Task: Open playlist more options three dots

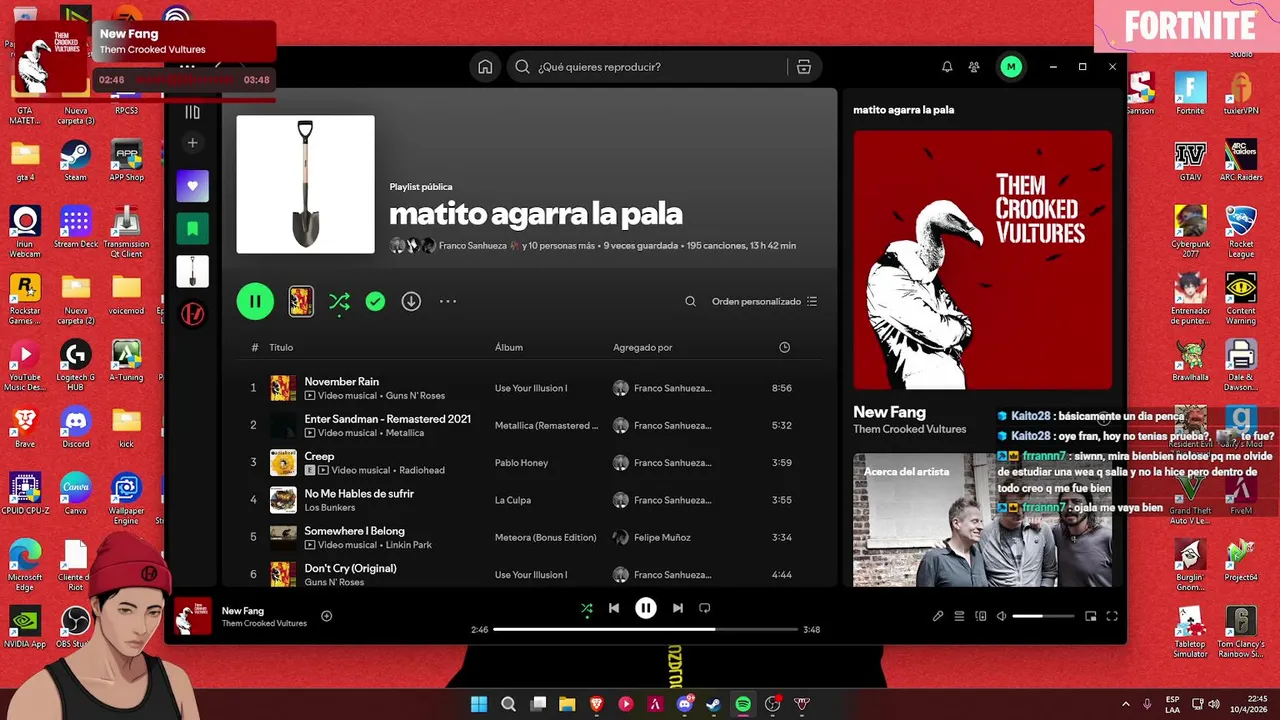Action: point(448,301)
